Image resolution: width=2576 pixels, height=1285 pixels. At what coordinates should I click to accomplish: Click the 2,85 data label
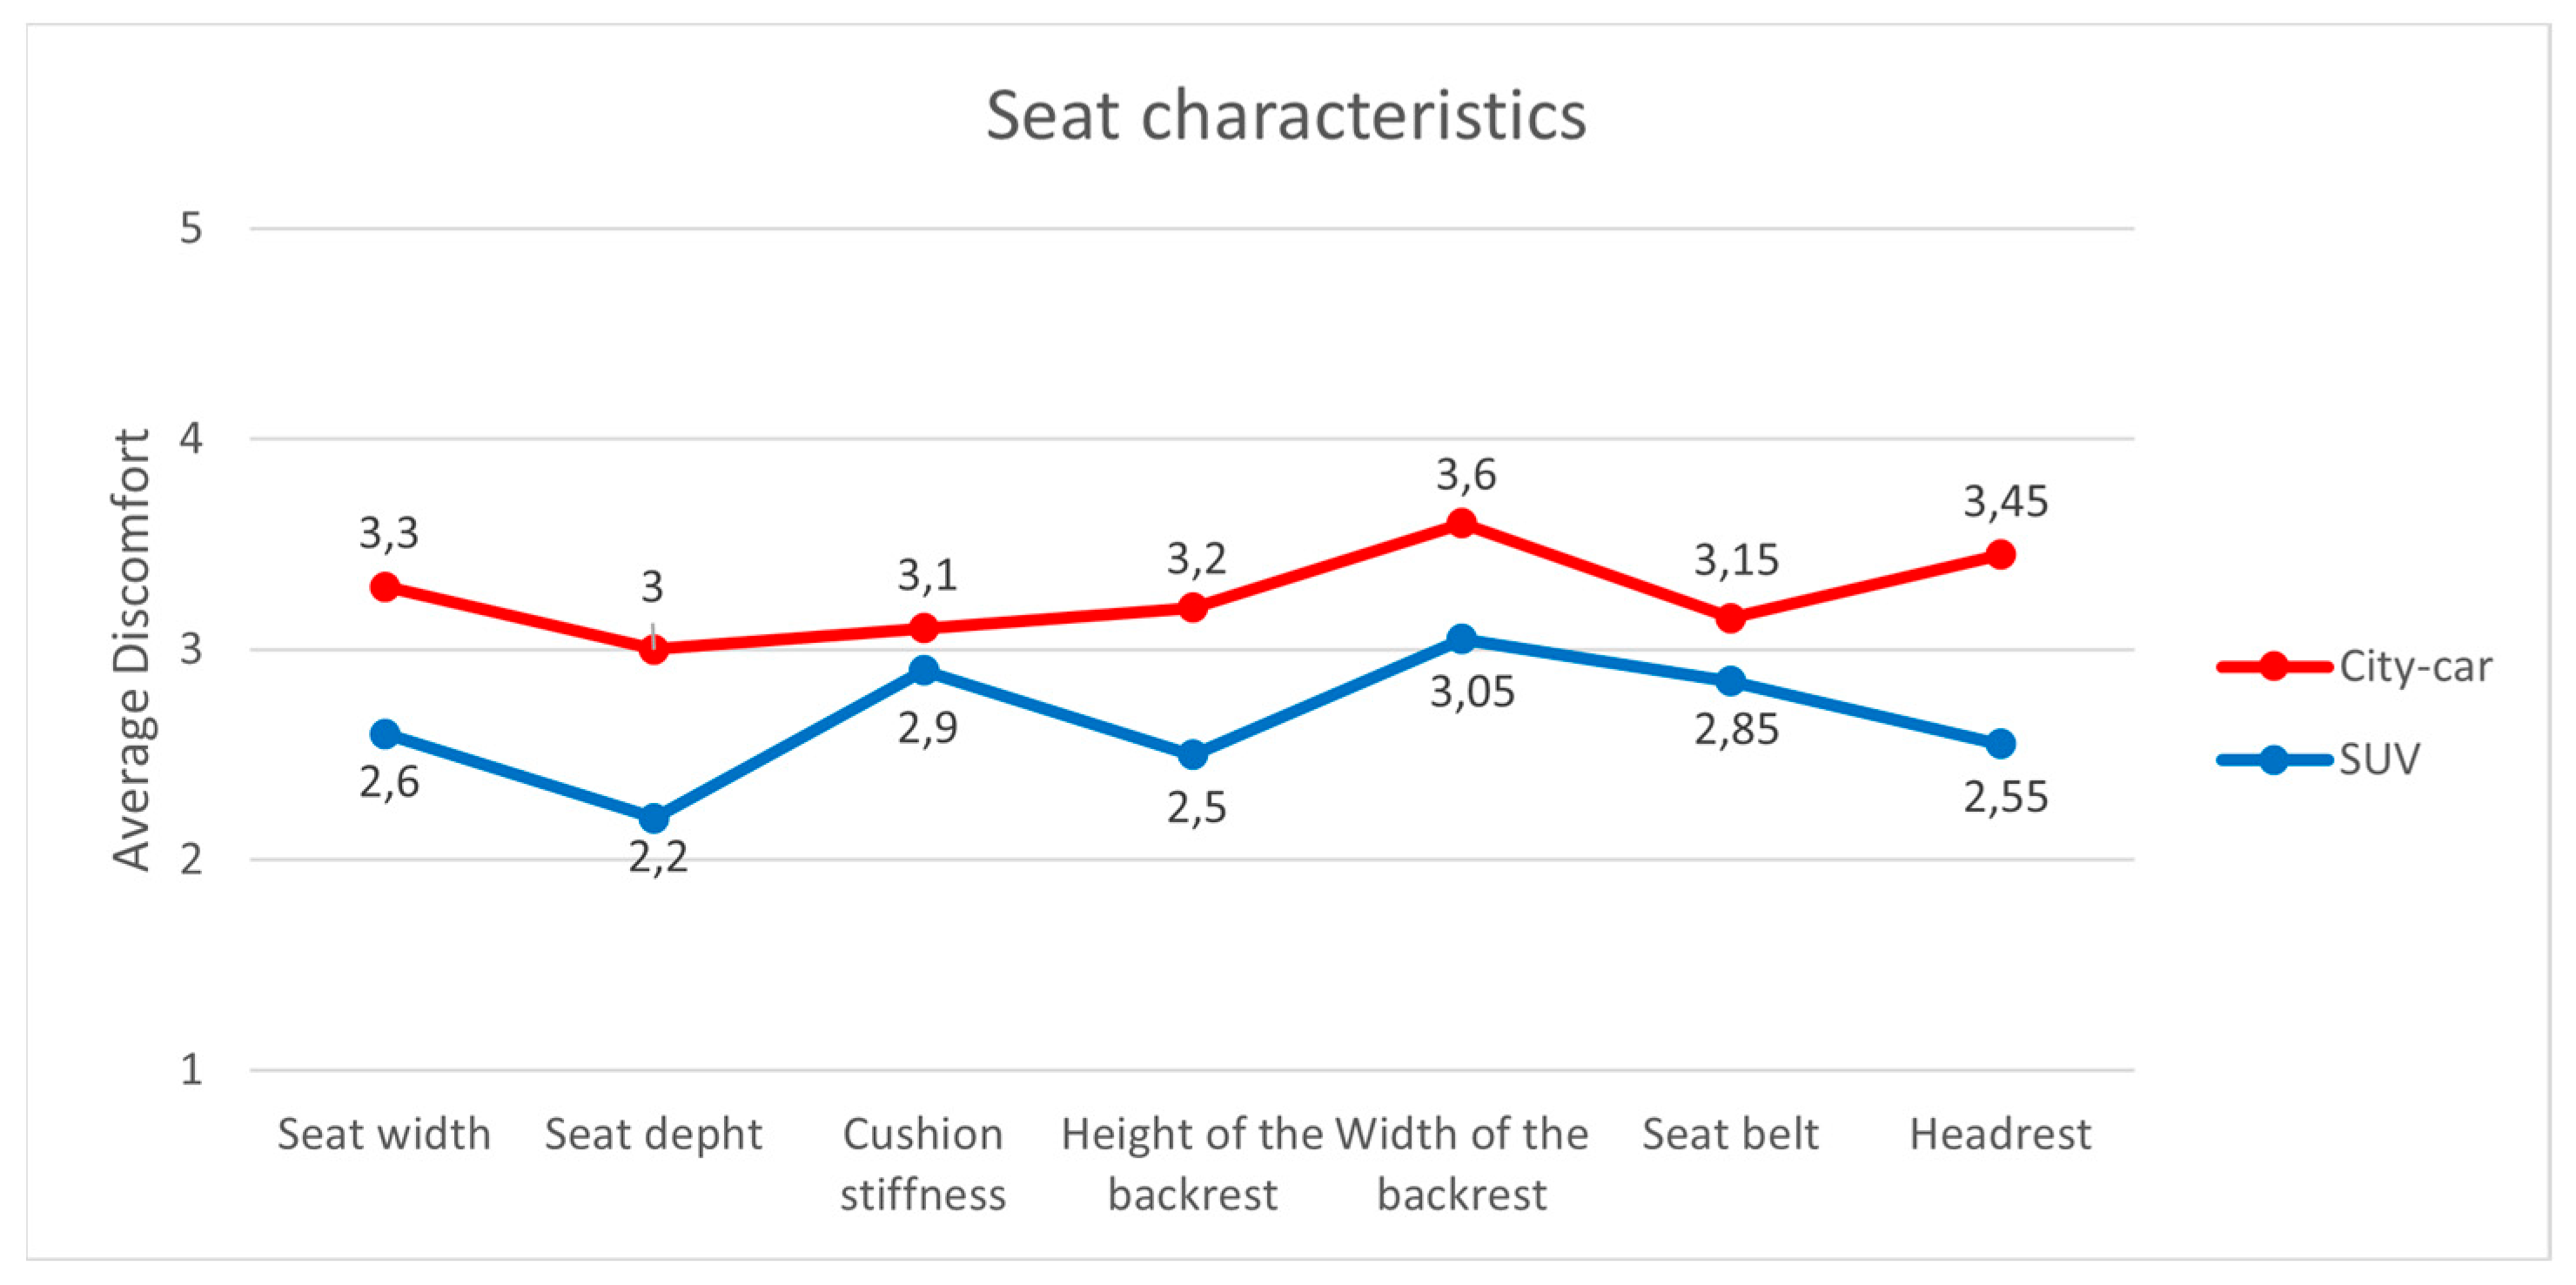(x=1736, y=730)
